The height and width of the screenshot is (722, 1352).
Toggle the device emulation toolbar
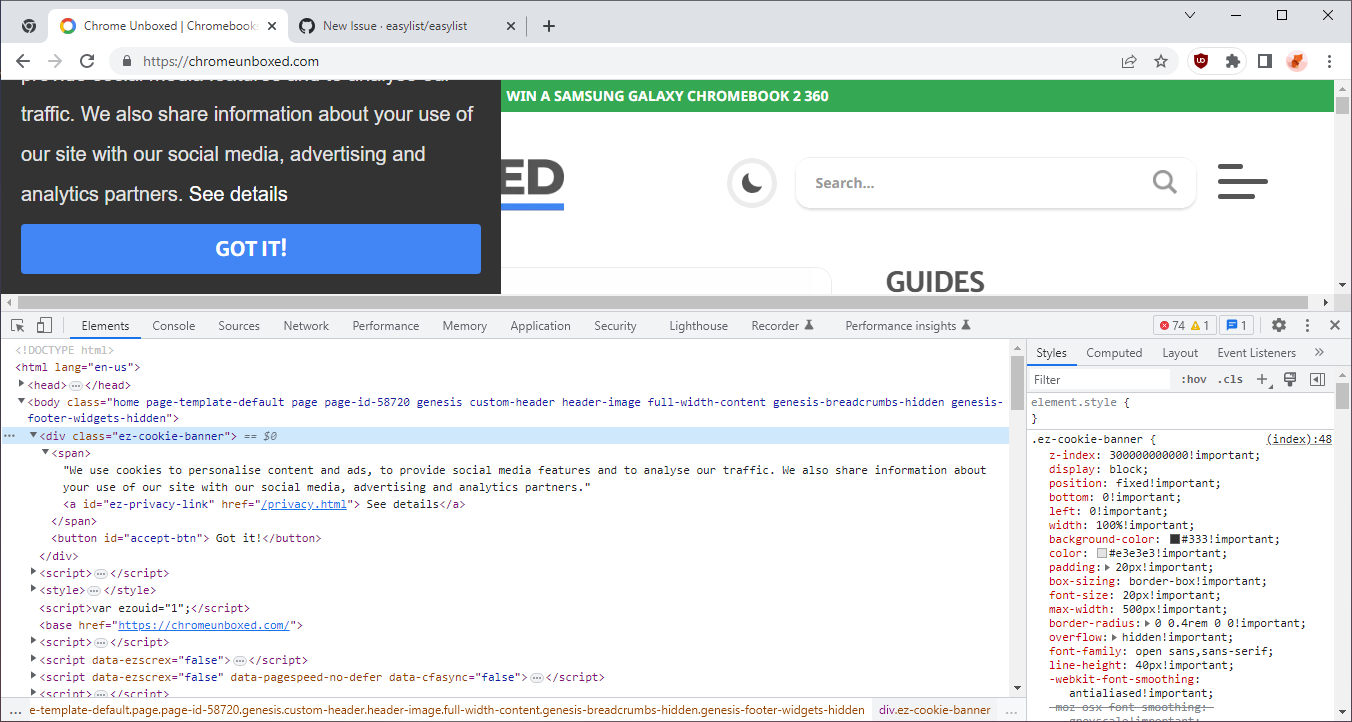click(x=42, y=325)
